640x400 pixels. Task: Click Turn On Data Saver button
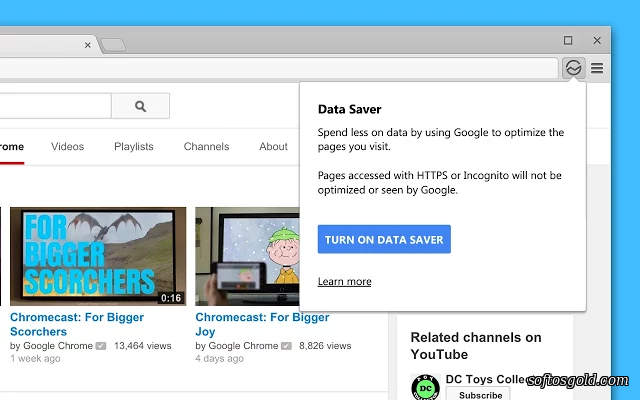coord(384,239)
